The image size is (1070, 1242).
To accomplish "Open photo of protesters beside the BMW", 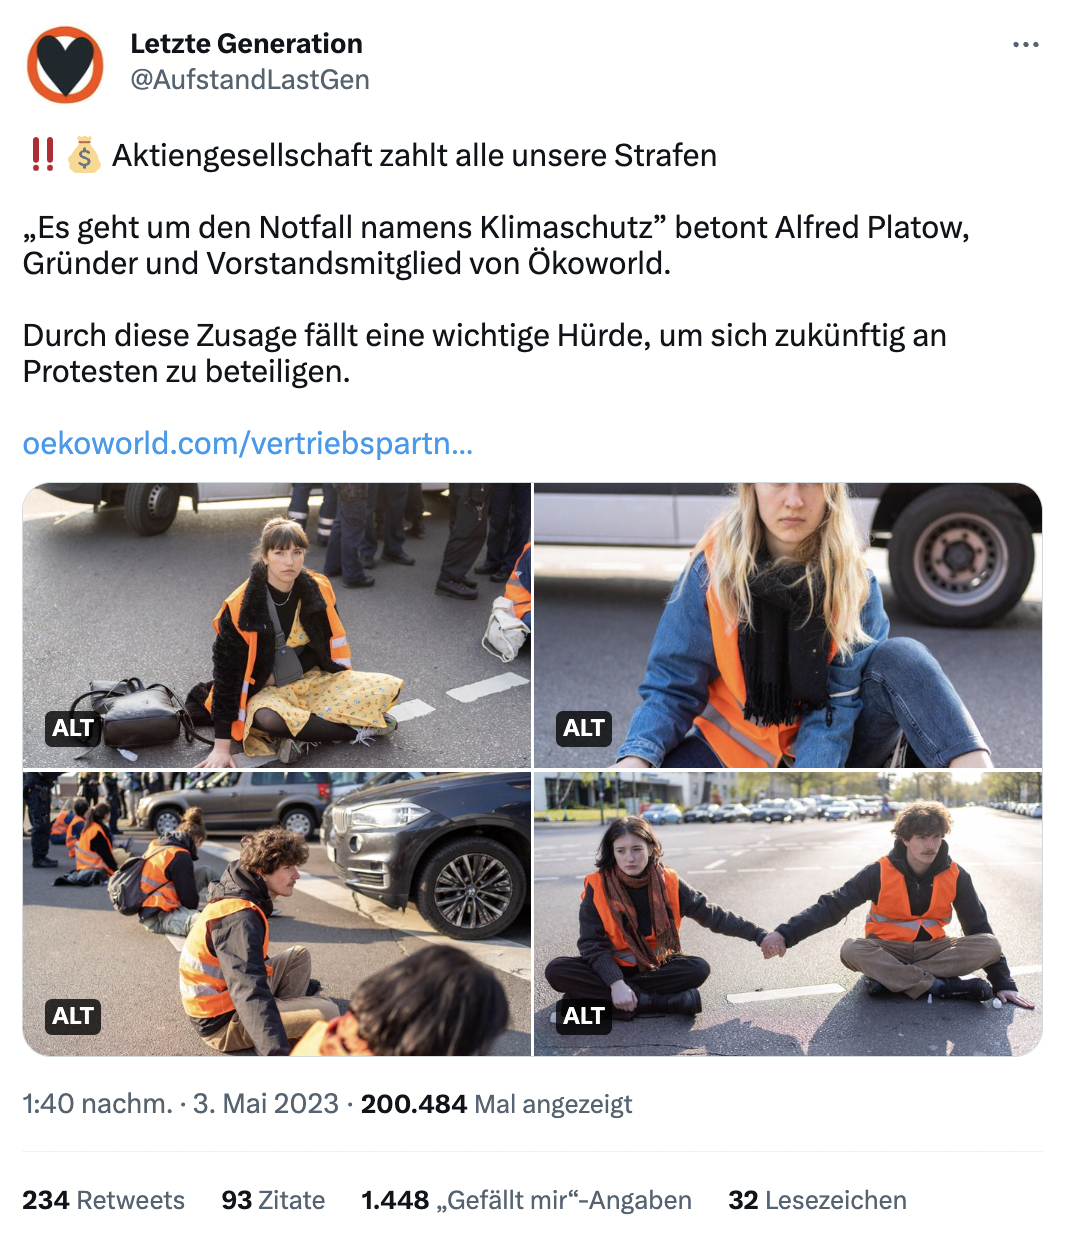I will [x=277, y=913].
